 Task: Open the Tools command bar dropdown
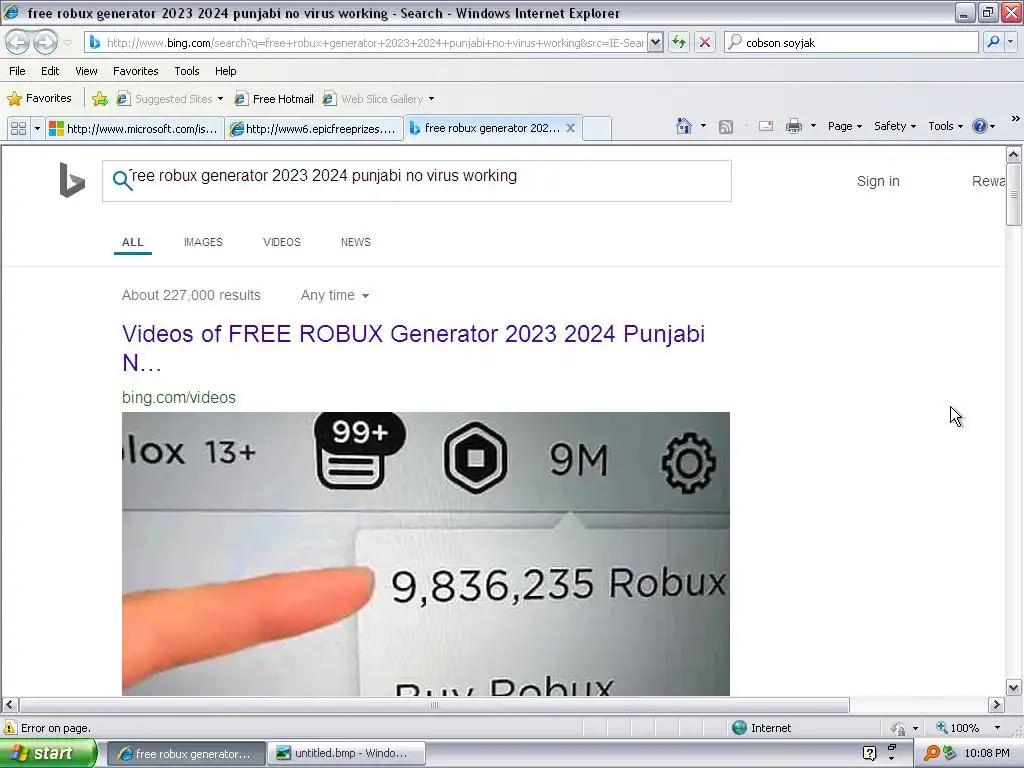945,126
